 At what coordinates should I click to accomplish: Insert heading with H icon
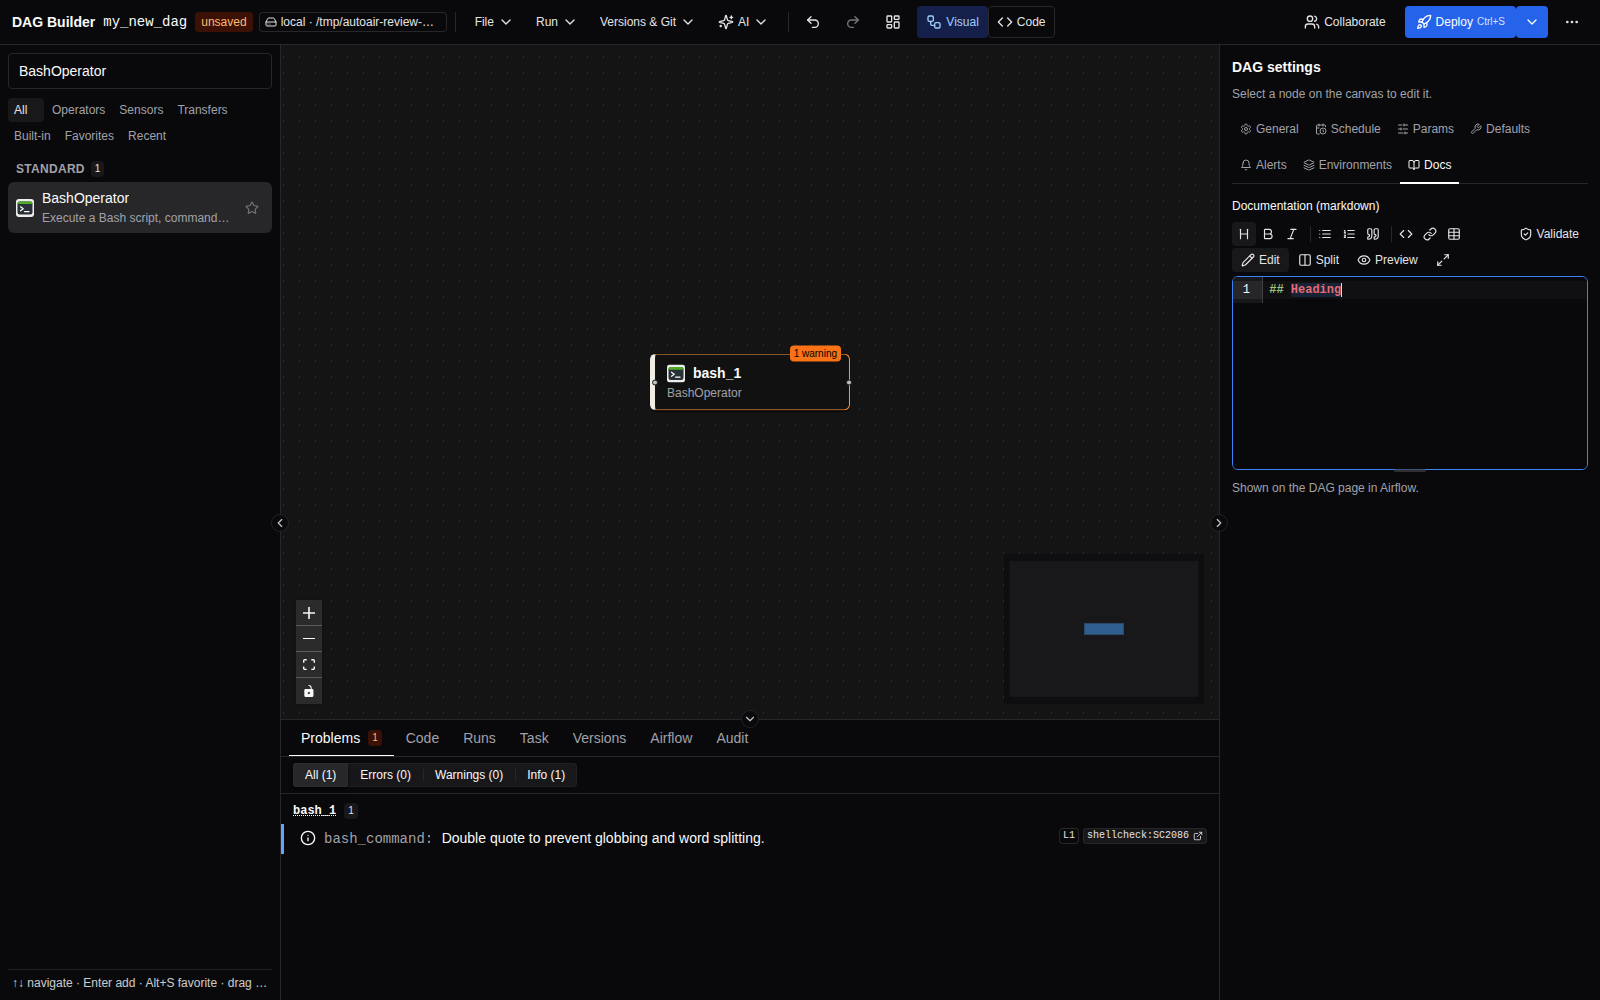tap(1244, 234)
